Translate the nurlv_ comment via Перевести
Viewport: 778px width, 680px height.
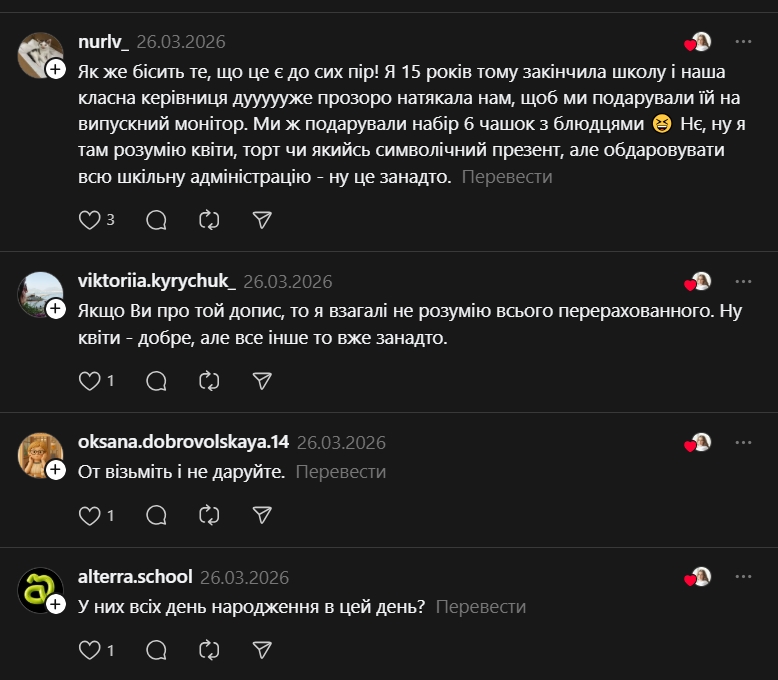click(x=507, y=177)
